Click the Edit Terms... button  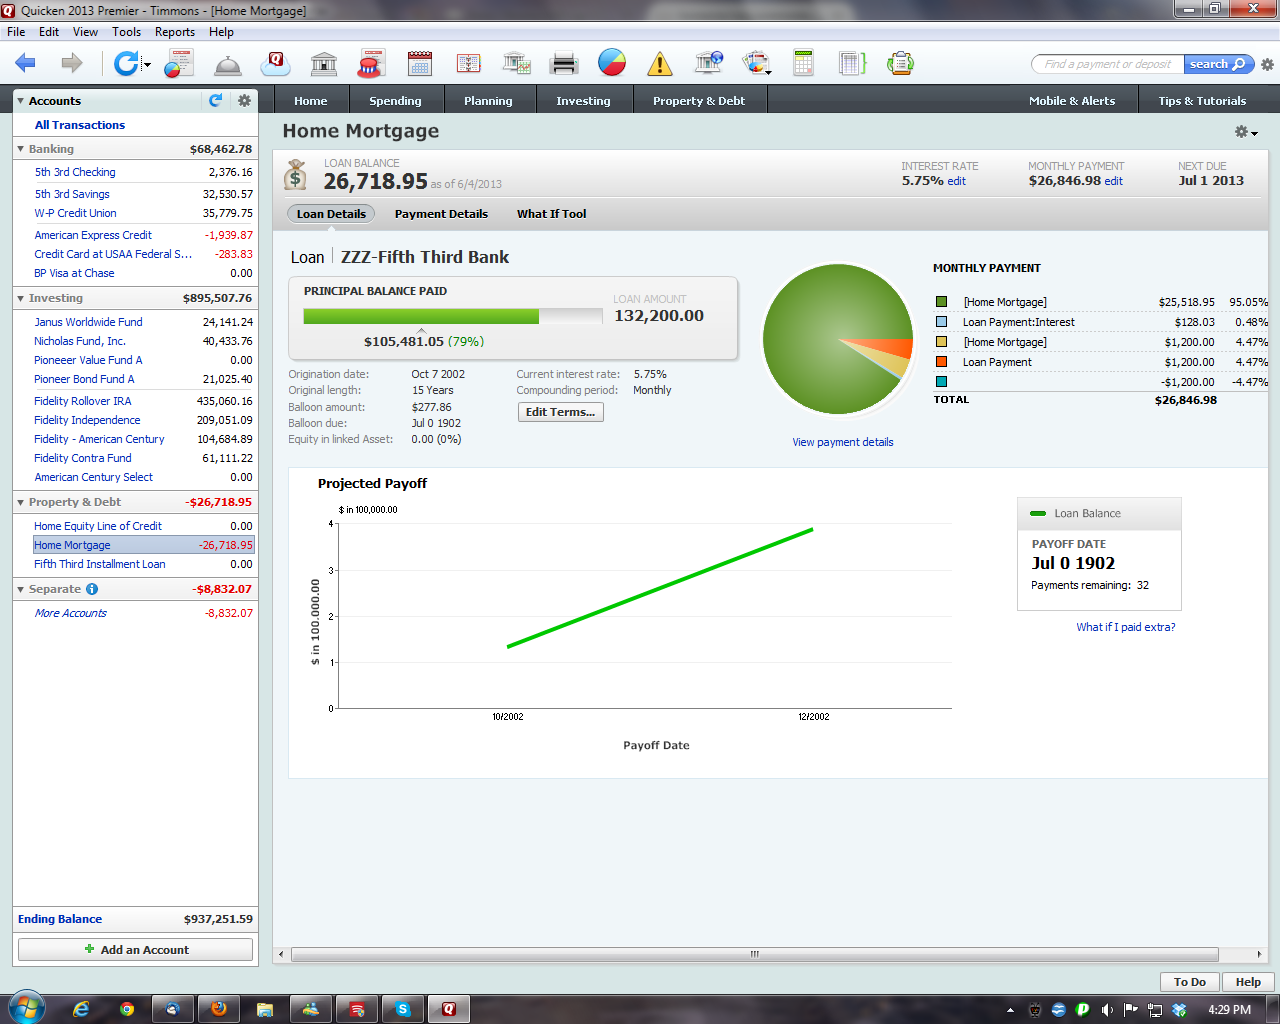pyautogui.click(x=560, y=412)
